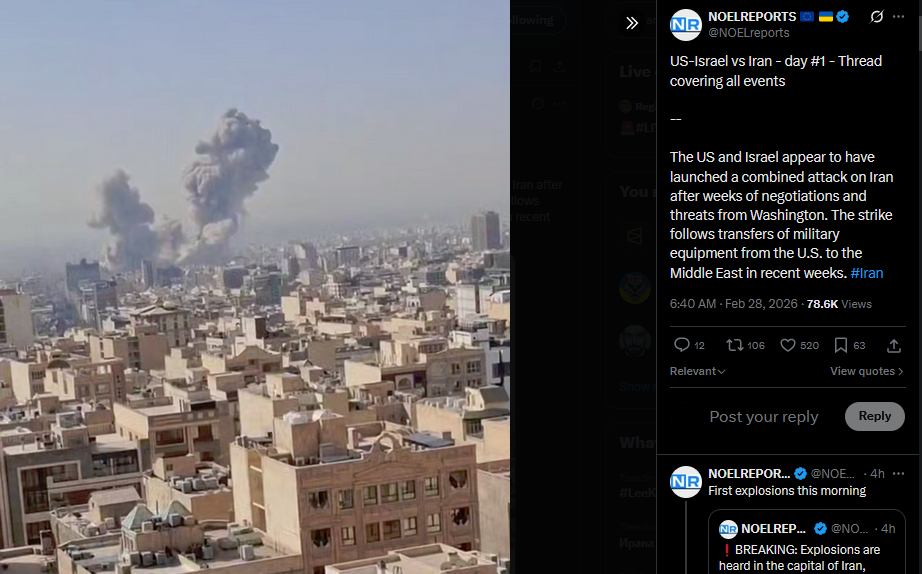Viewport: 922px width, 574px height.
Task: Click the reply comment icon showing 12
Action: pyautogui.click(x=689, y=345)
